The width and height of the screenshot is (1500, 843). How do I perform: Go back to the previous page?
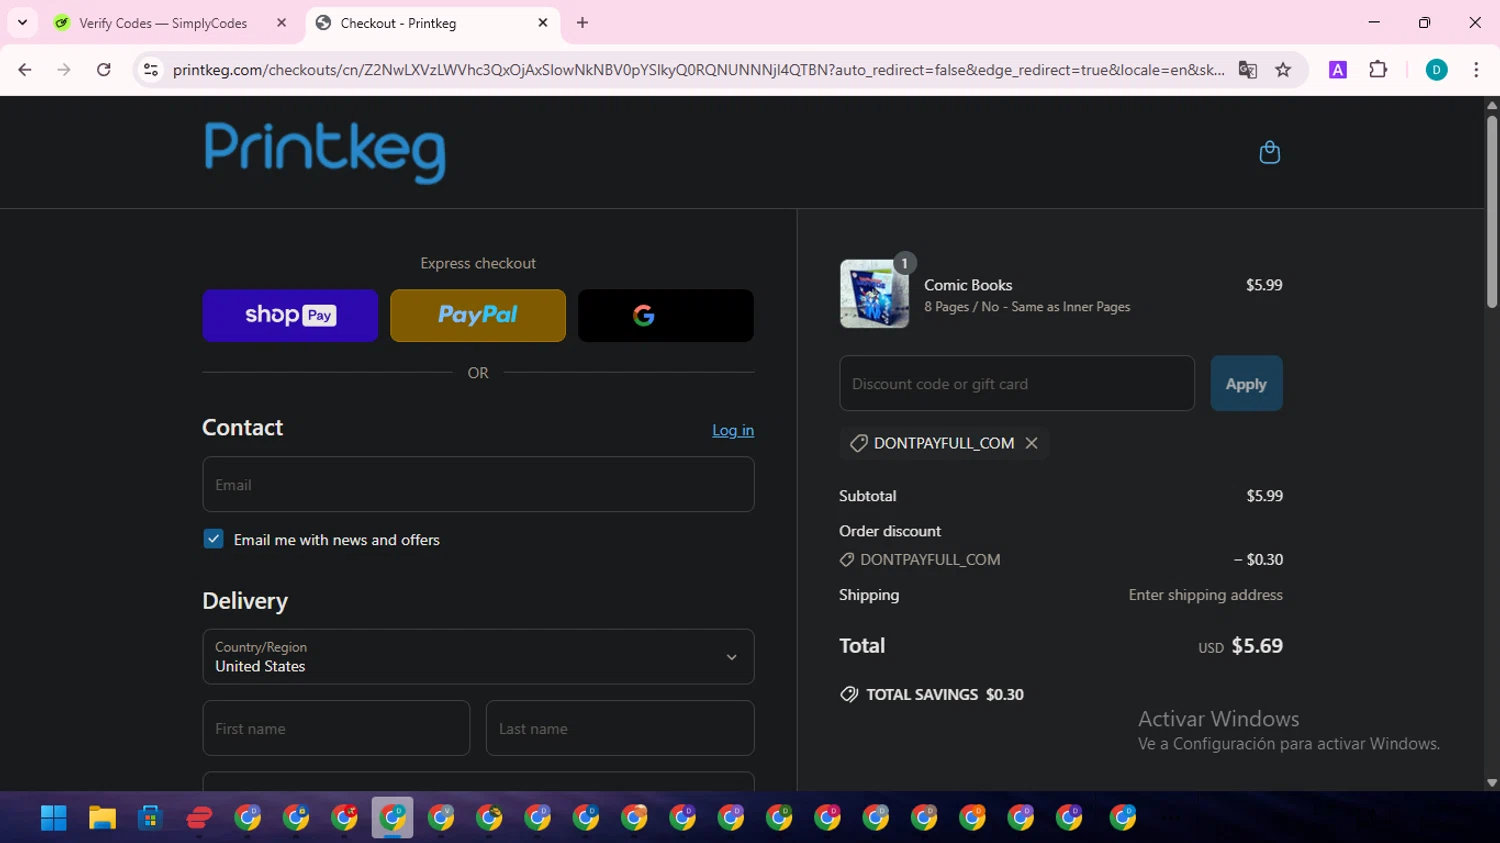pos(25,69)
